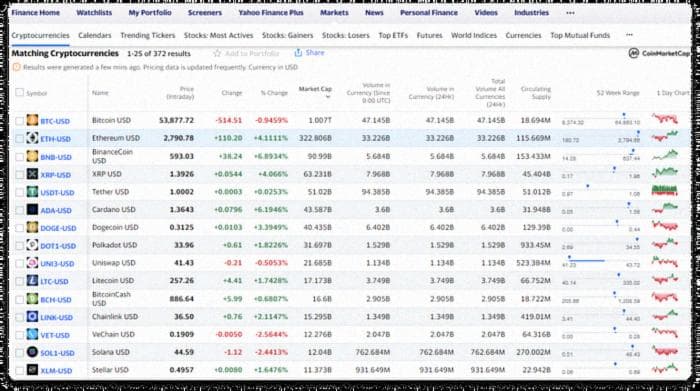
Task: Open the Stellar coin icon
Action: click(32, 370)
